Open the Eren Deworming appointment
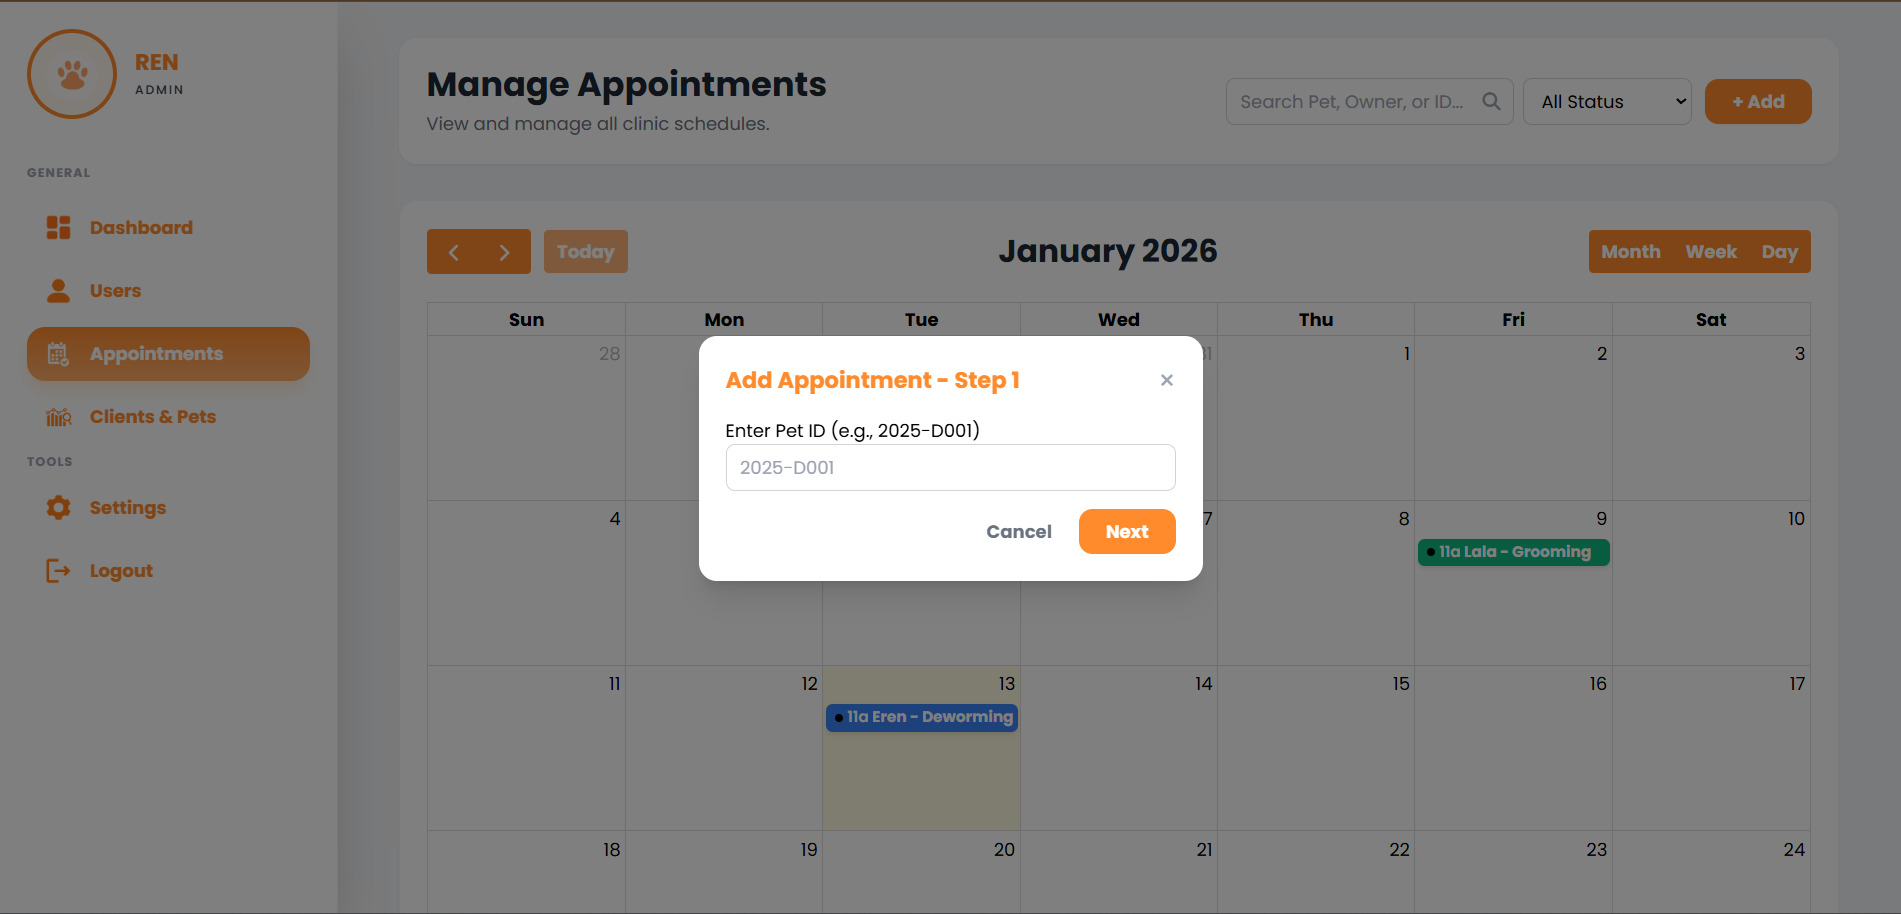The width and height of the screenshot is (1901, 914). click(921, 717)
